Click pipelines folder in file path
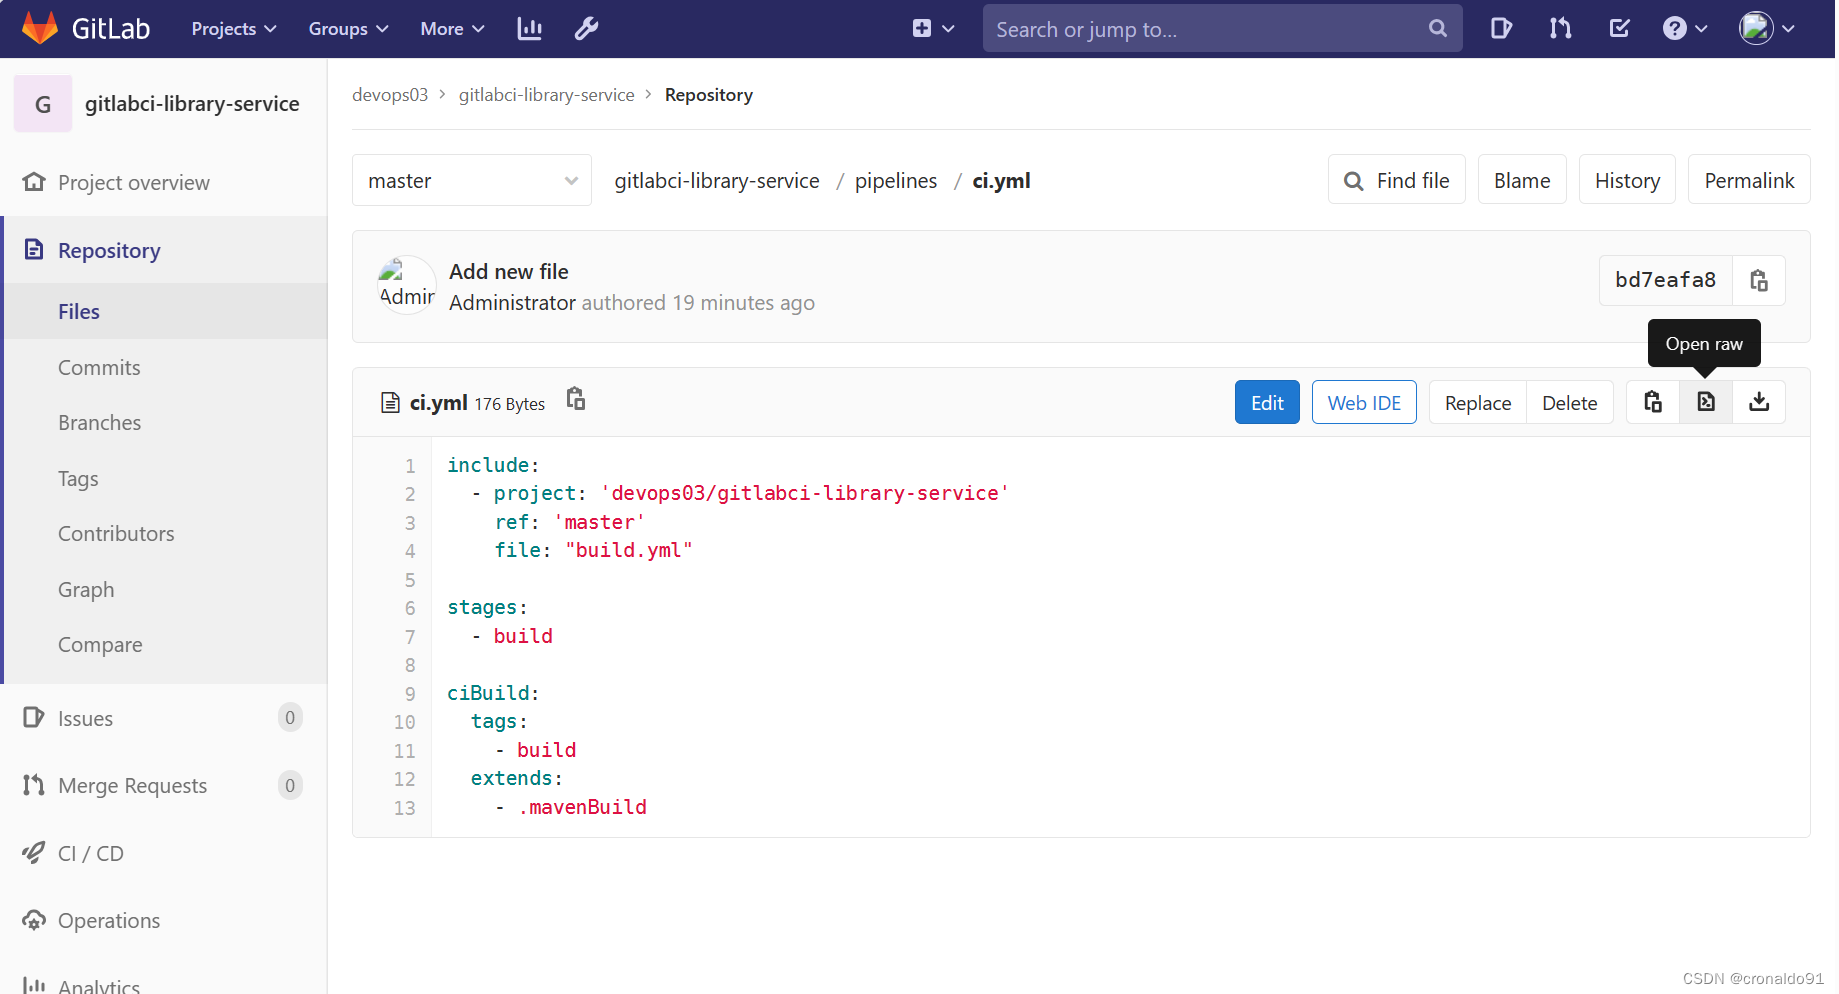The width and height of the screenshot is (1839, 994). click(896, 181)
